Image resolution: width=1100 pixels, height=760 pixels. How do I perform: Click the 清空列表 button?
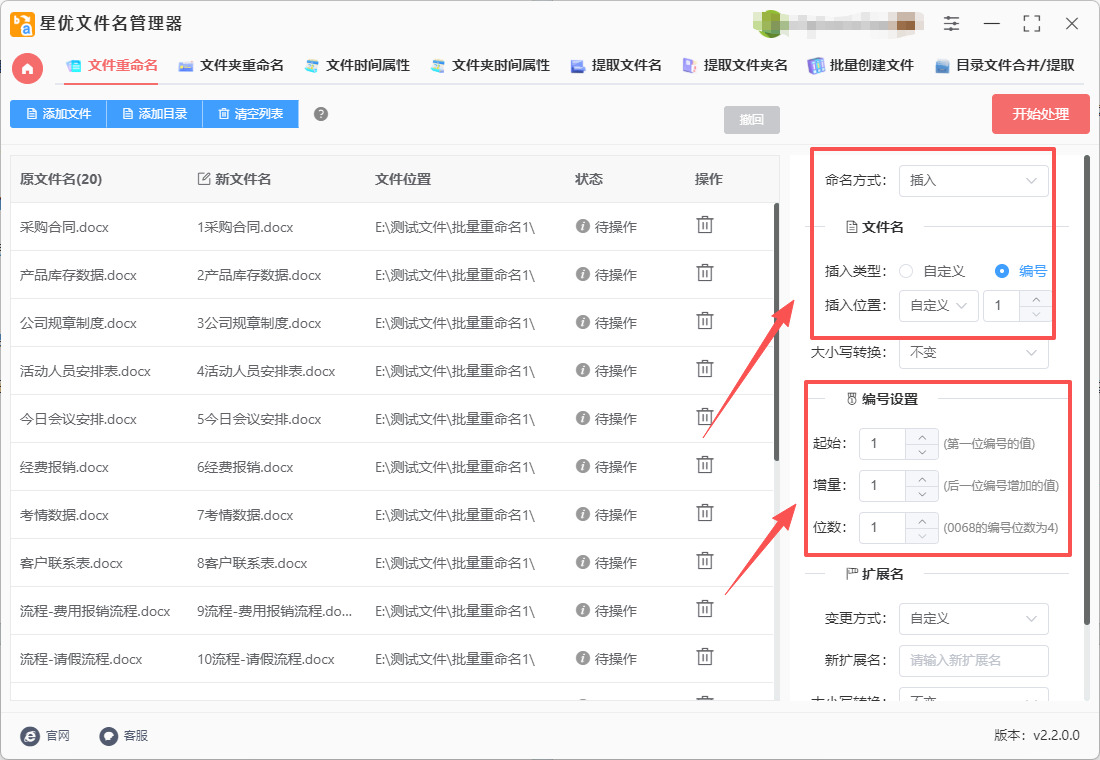250,114
